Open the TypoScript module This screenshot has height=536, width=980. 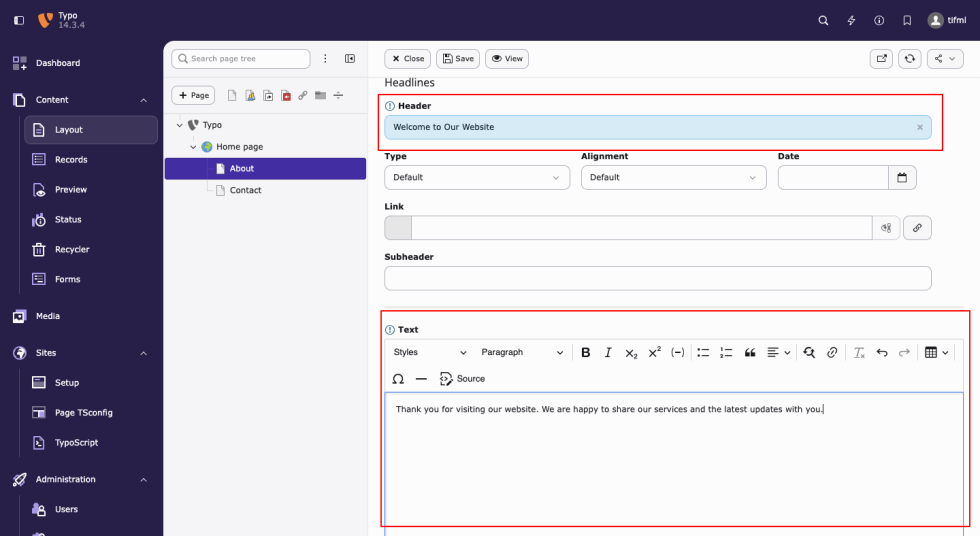(x=91, y=443)
